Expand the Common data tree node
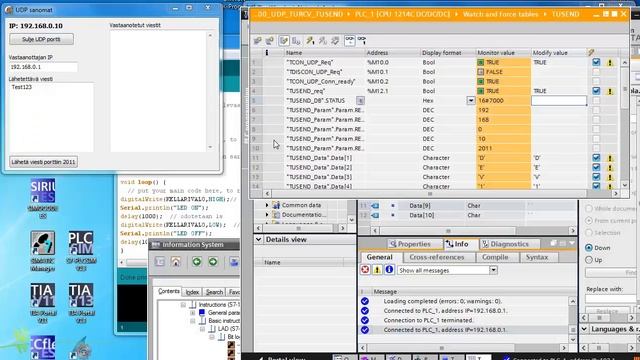 click(x=267, y=205)
